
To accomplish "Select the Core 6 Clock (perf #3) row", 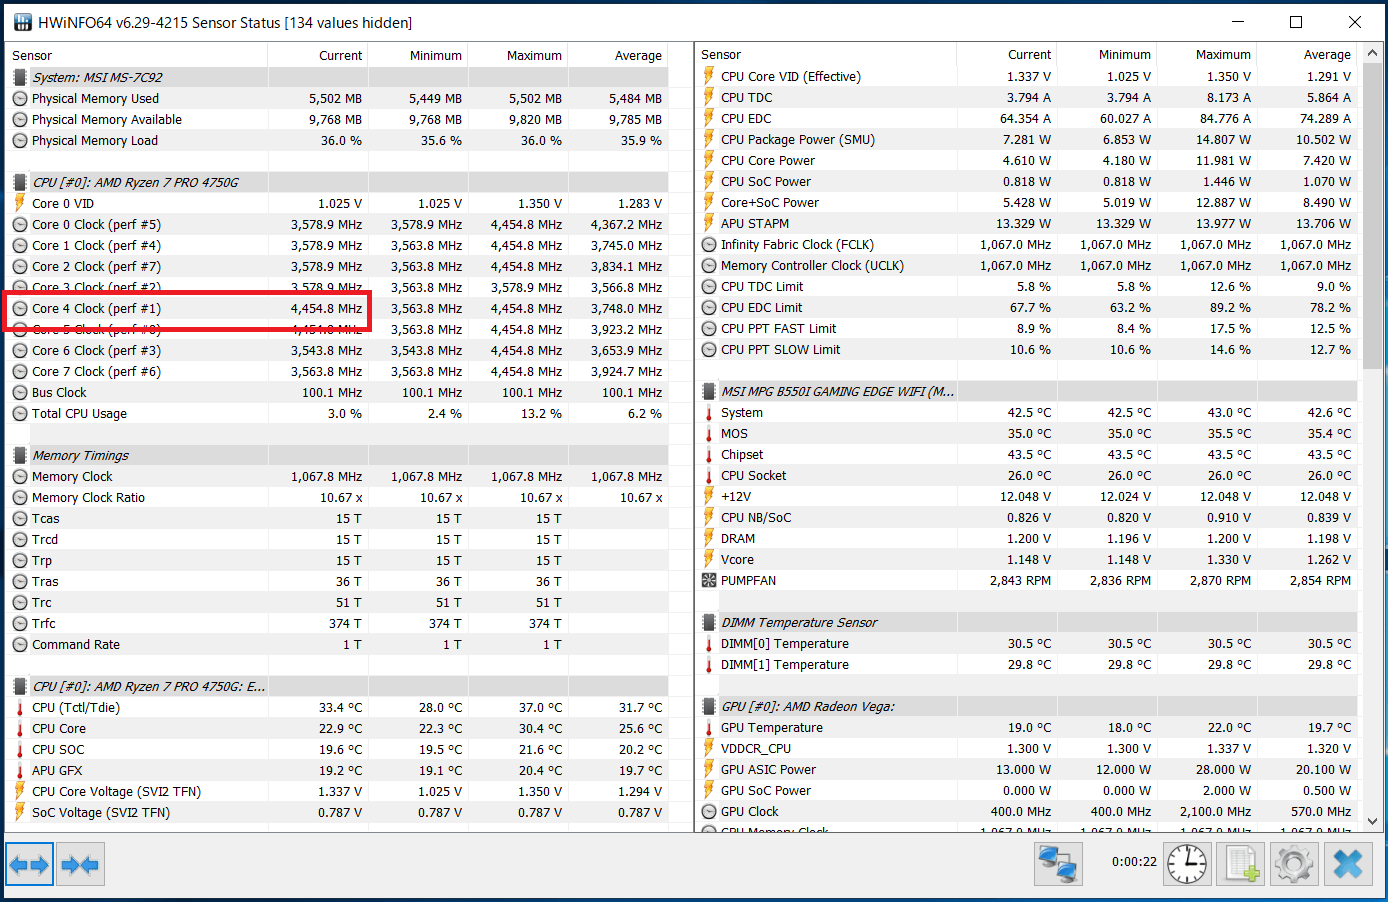I will pos(337,350).
